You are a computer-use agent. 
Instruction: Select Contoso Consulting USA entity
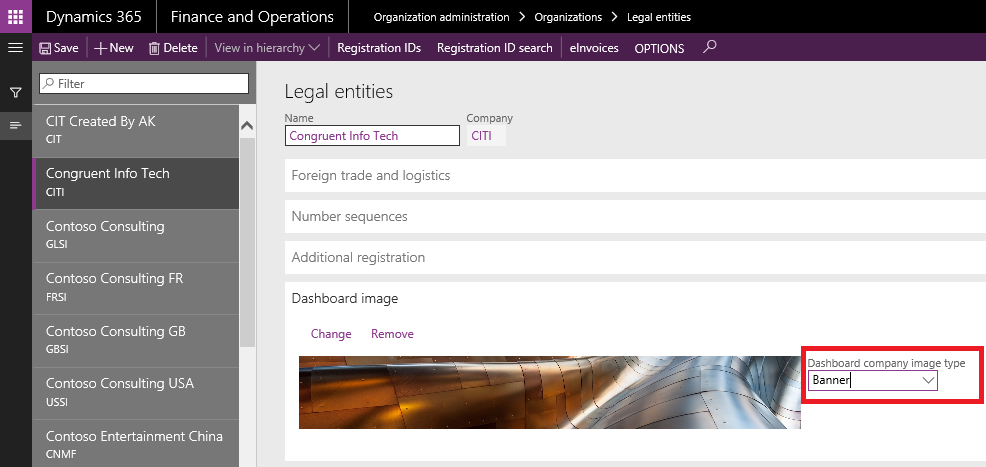(x=136, y=393)
